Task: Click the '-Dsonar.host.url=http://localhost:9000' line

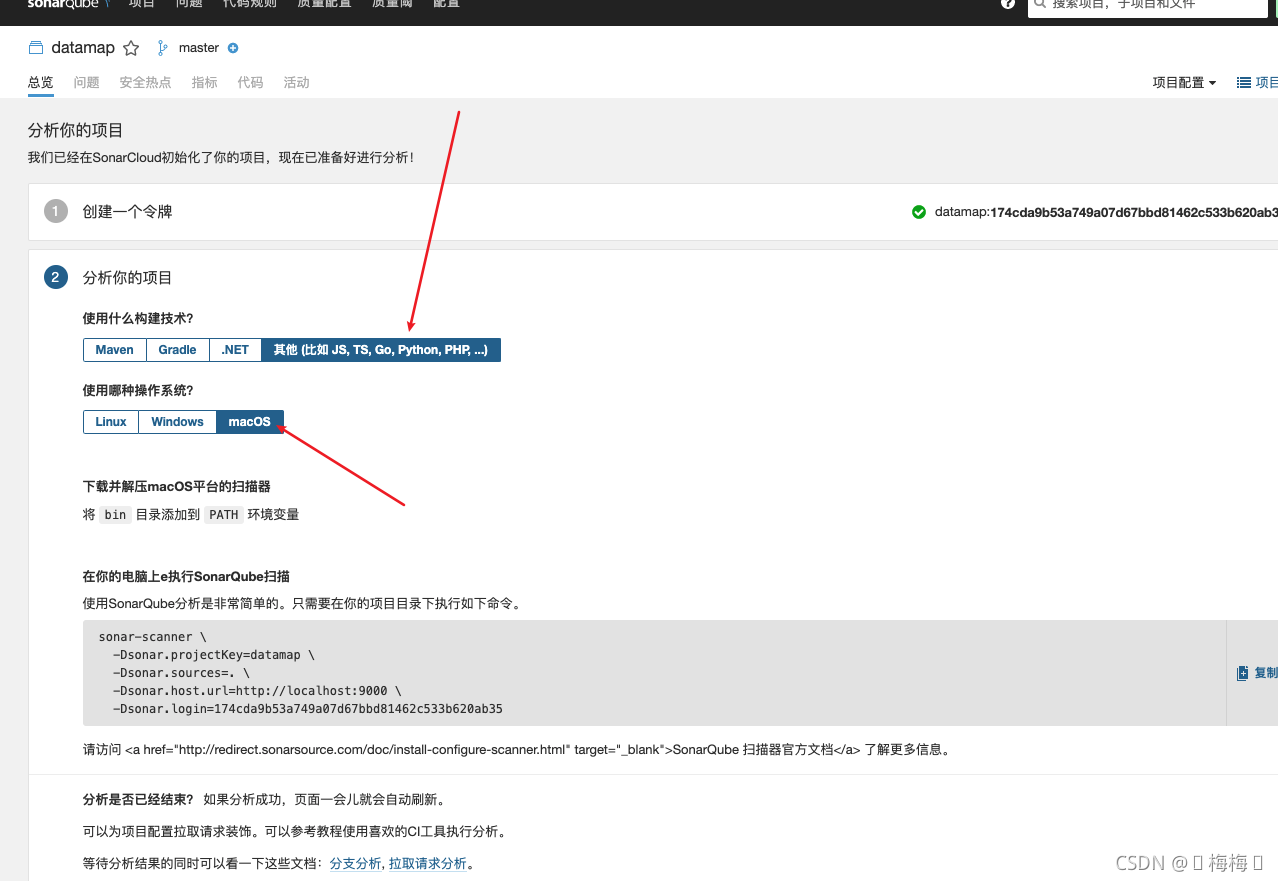Action: [x=257, y=691]
